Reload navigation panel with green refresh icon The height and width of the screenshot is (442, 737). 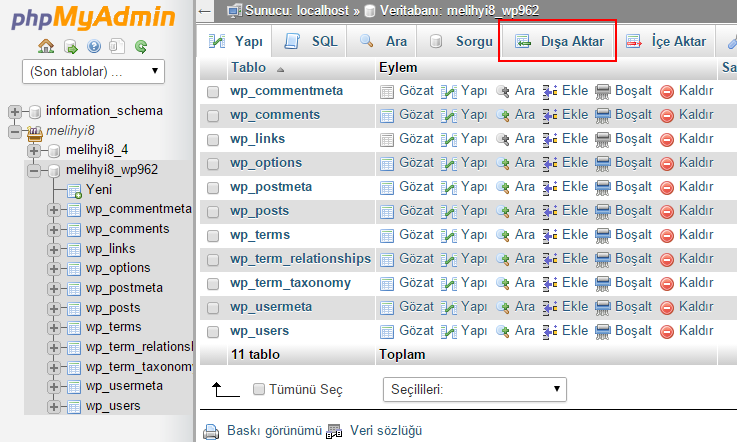(x=141, y=47)
